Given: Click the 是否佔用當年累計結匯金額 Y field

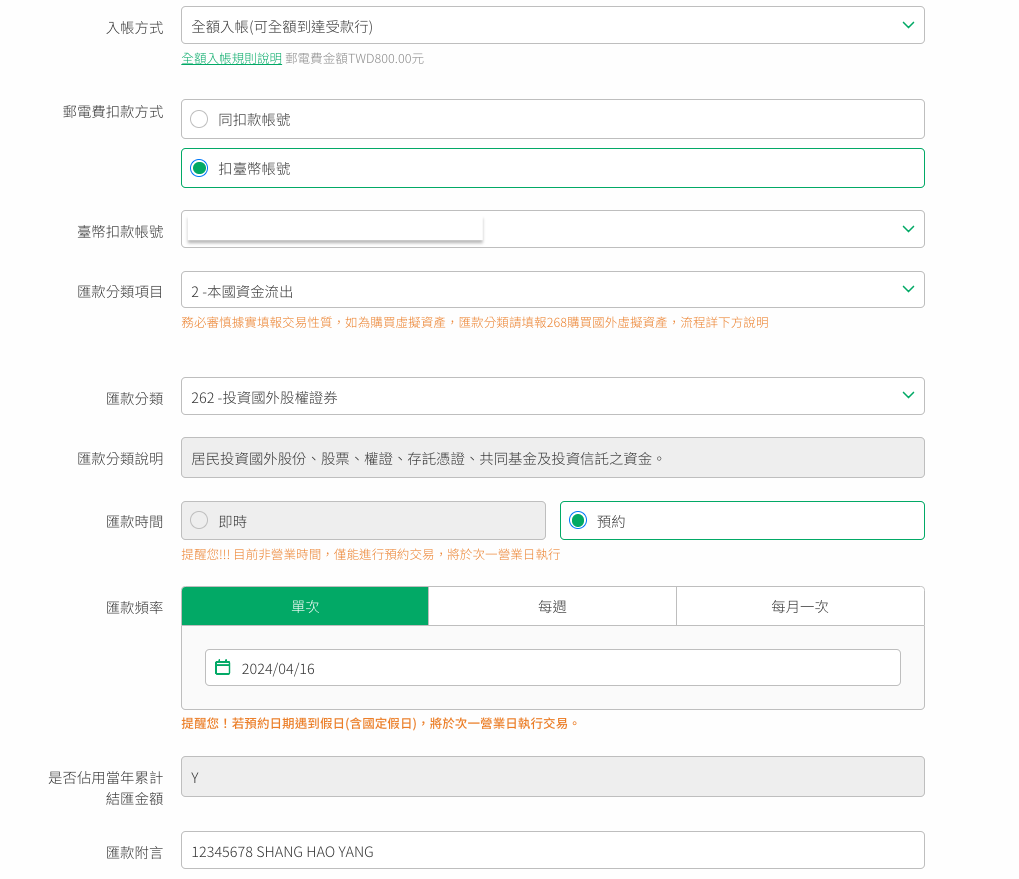Looking at the screenshot, I should coord(552,777).
